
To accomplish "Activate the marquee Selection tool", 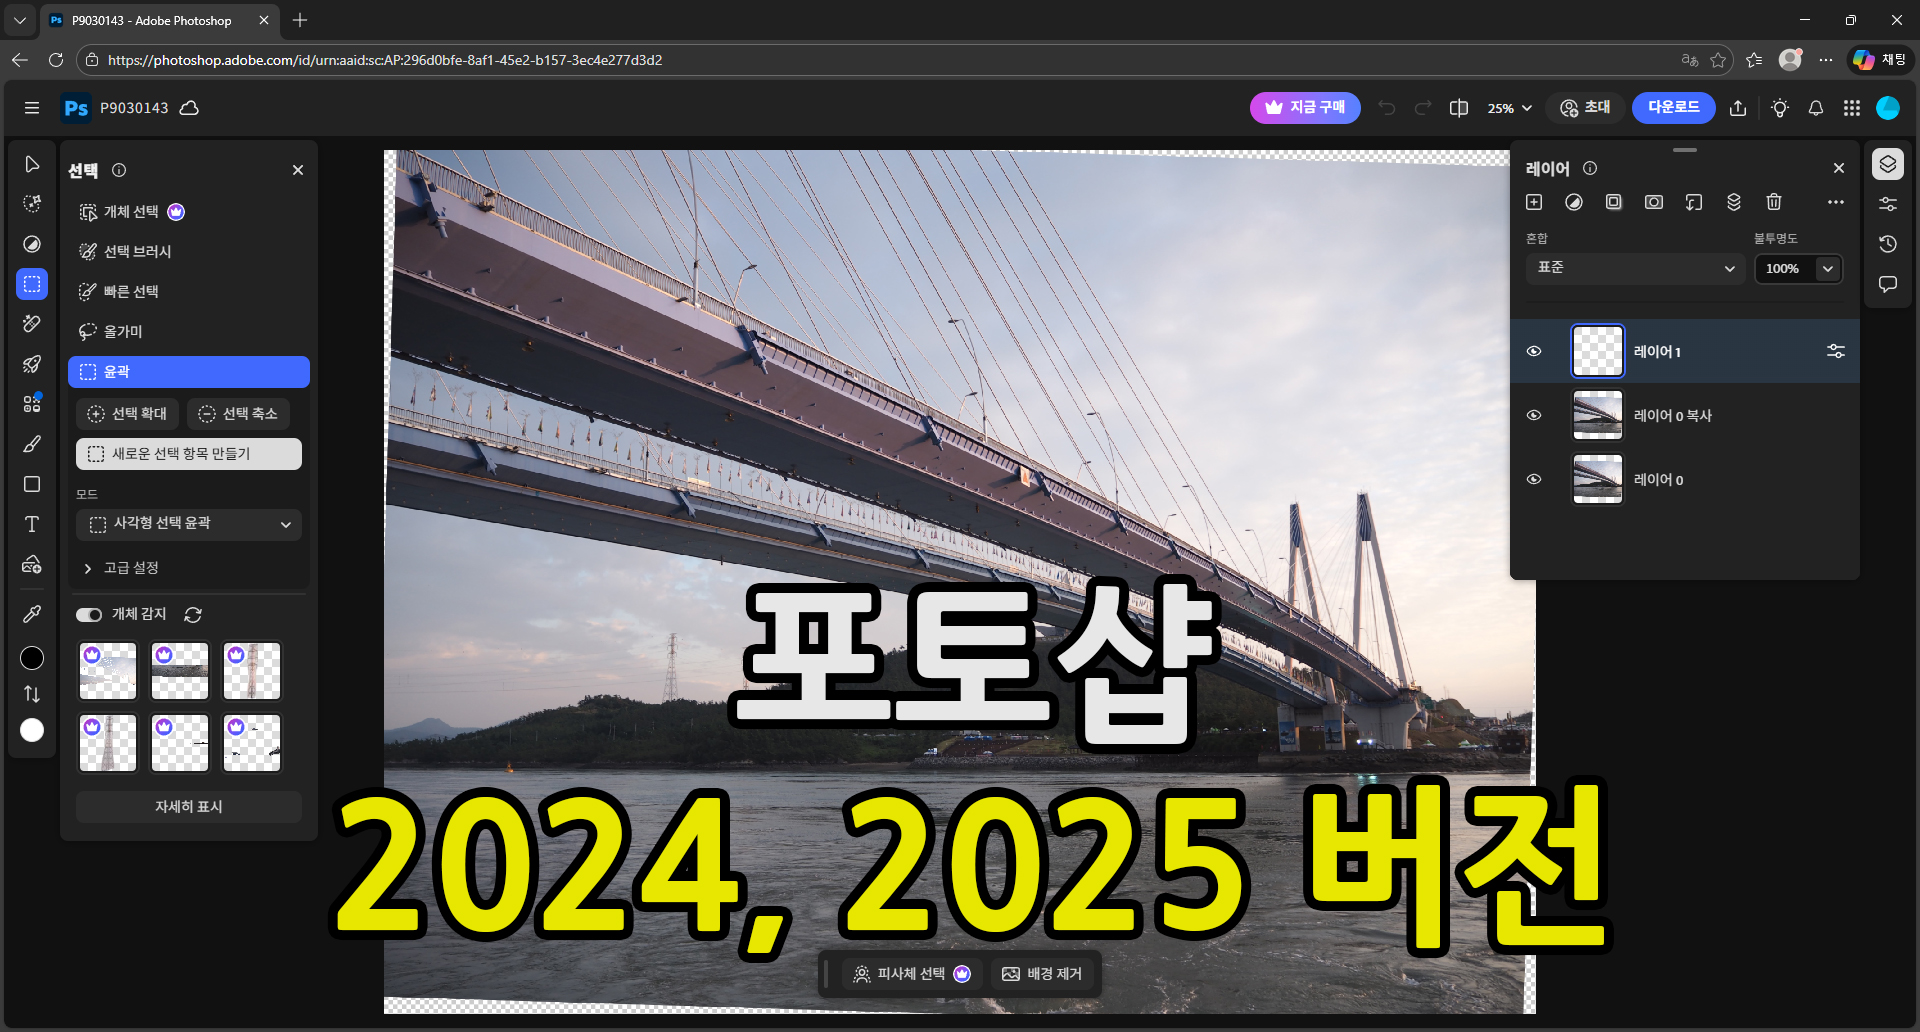I will 32,284.
